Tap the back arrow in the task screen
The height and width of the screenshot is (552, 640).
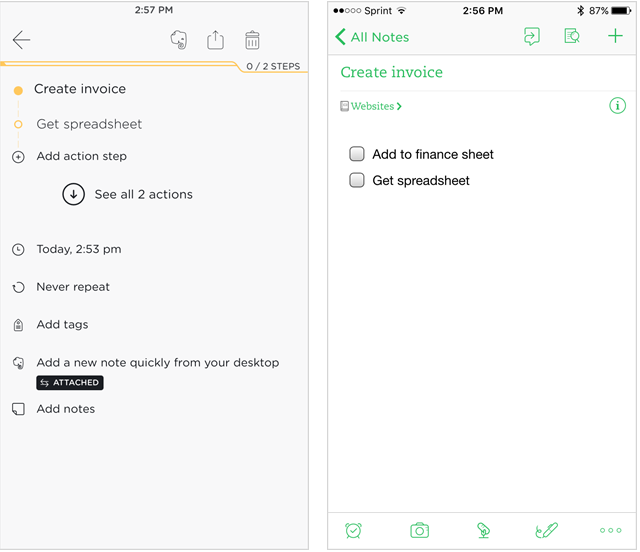(x=21, y=40)
